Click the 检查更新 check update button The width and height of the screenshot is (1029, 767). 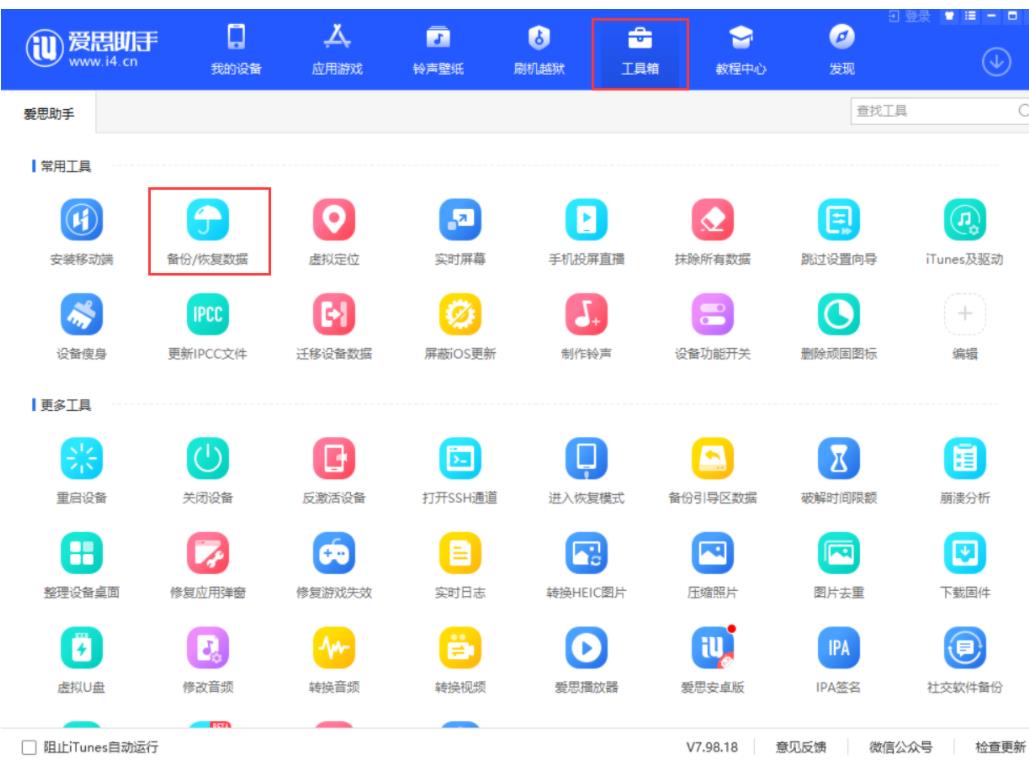[1000, 747]
